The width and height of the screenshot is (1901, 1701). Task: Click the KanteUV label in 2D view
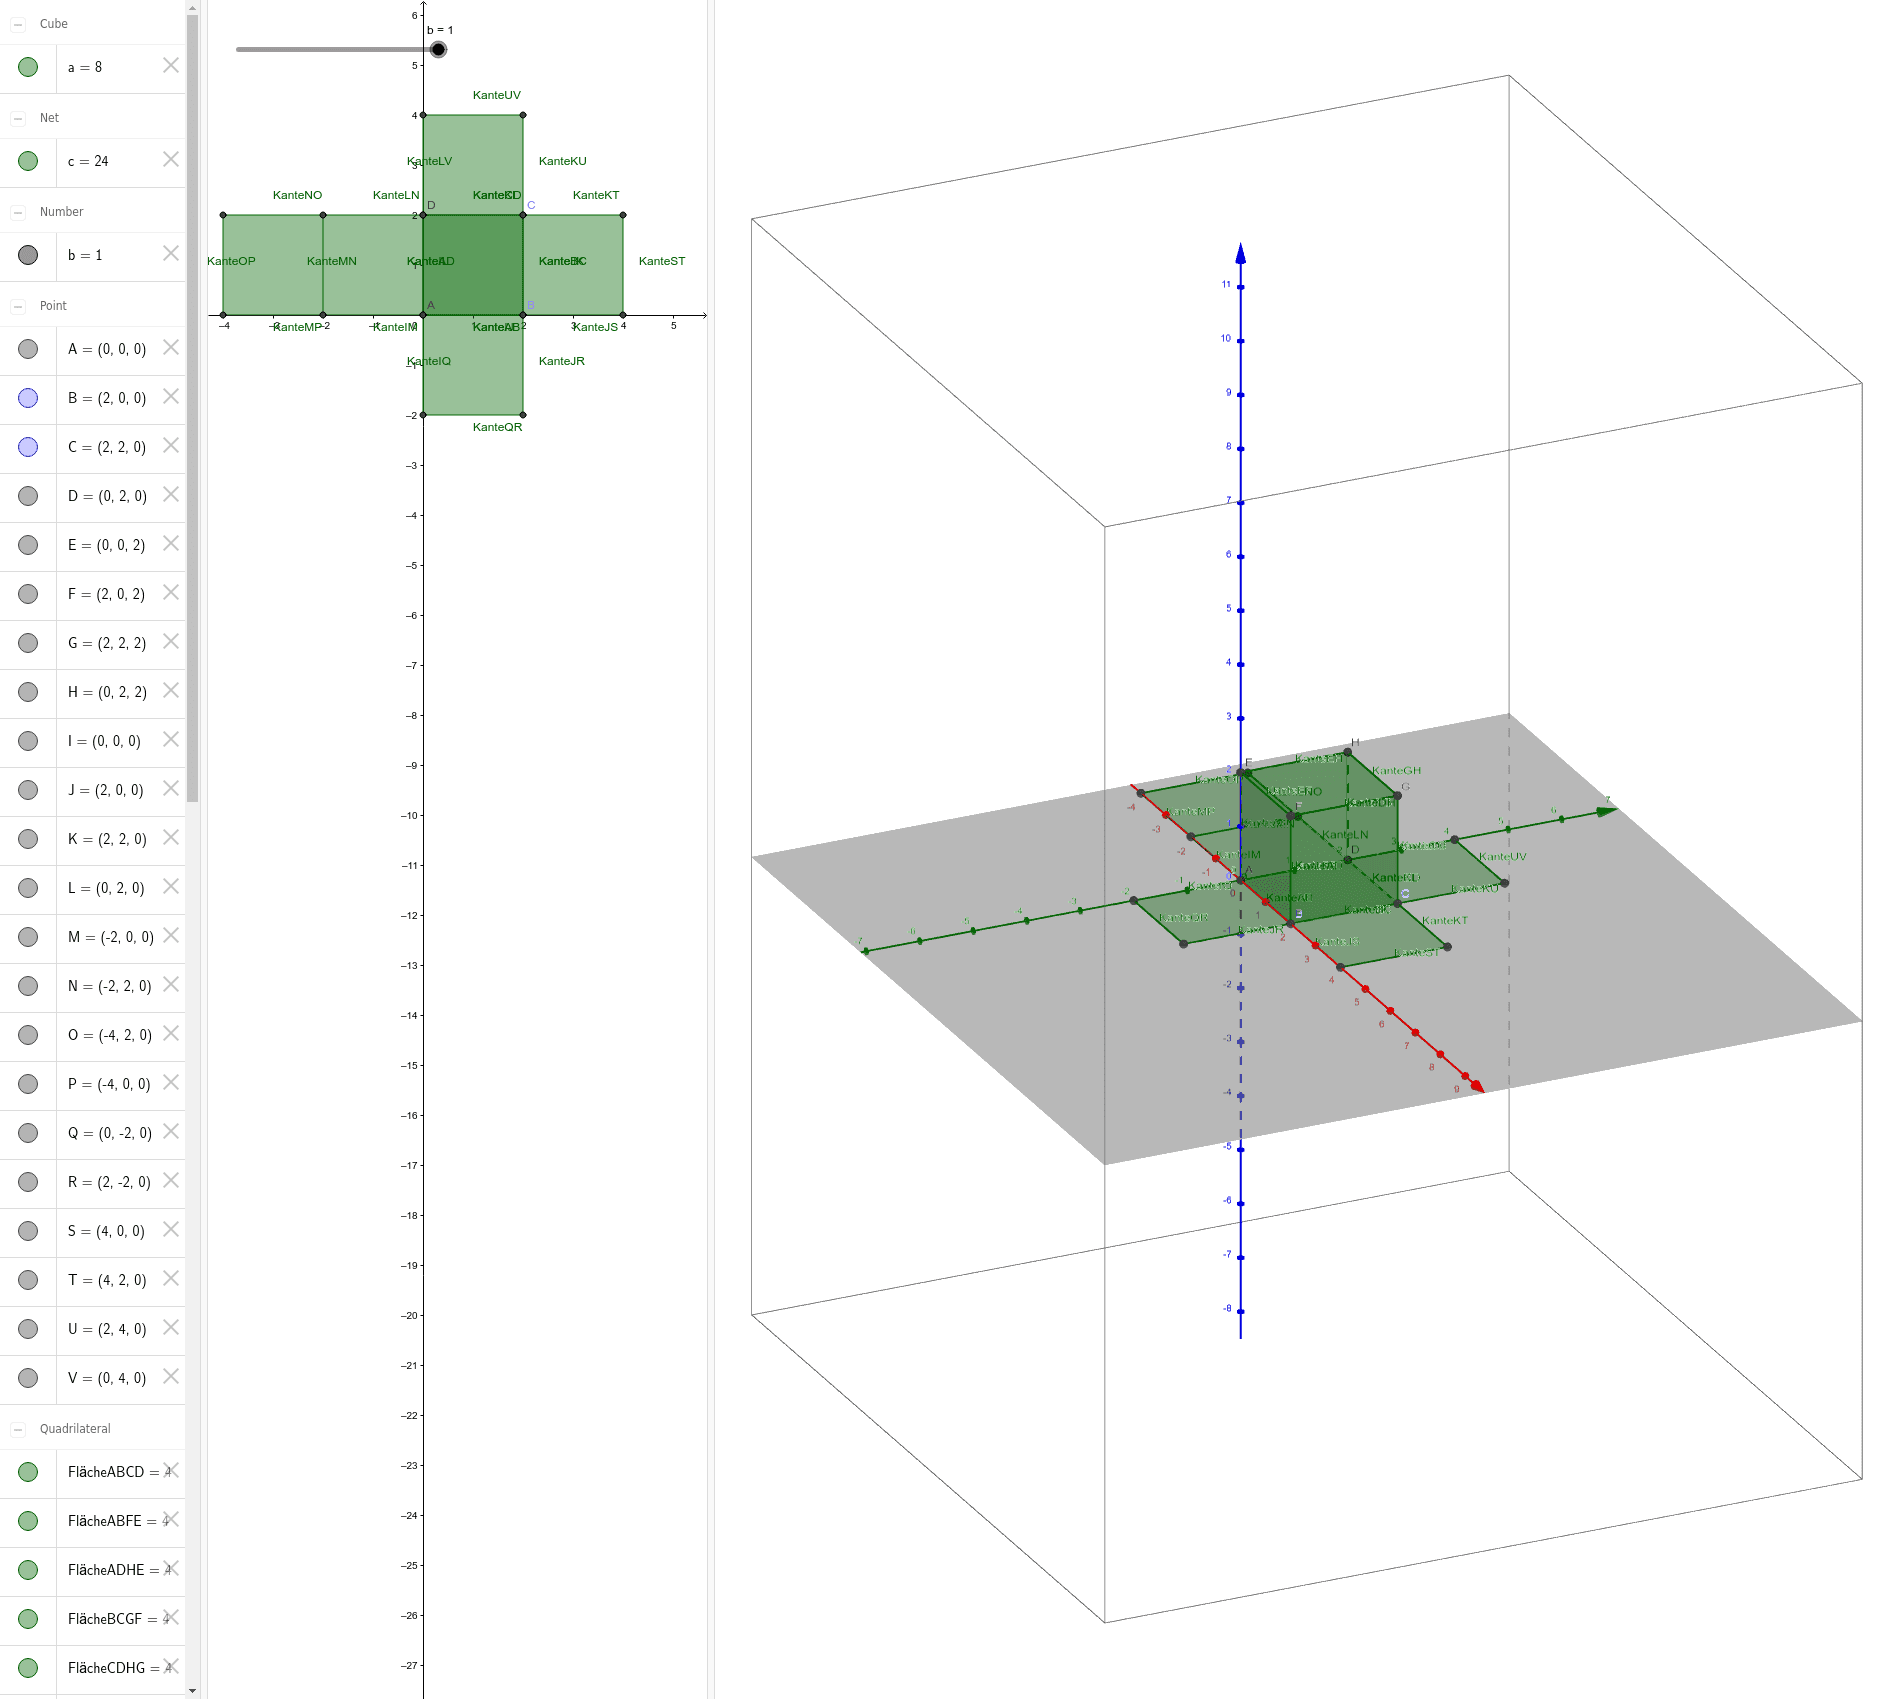(497, 95)
